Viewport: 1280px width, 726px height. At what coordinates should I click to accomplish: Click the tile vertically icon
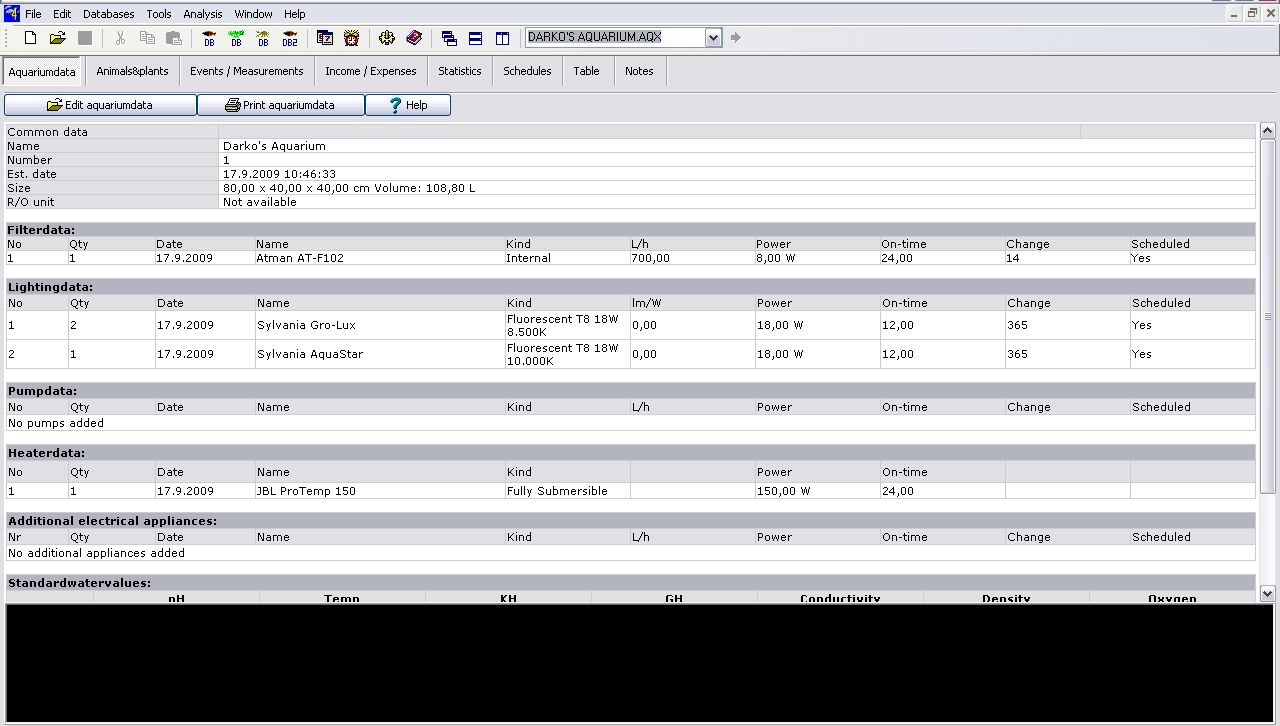[x=503, y=38]
